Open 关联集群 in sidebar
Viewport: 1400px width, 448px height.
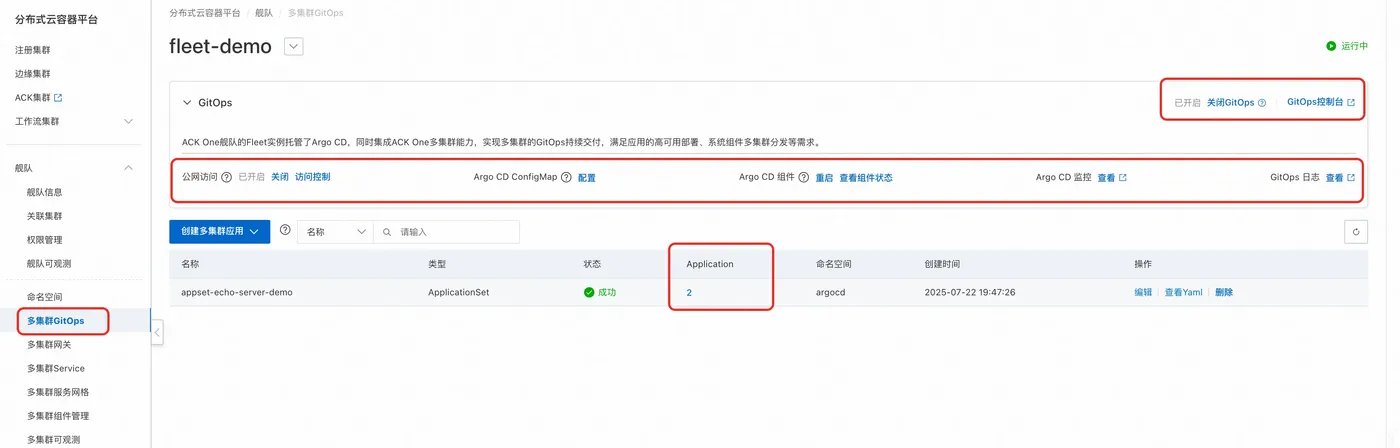[45, 216]
